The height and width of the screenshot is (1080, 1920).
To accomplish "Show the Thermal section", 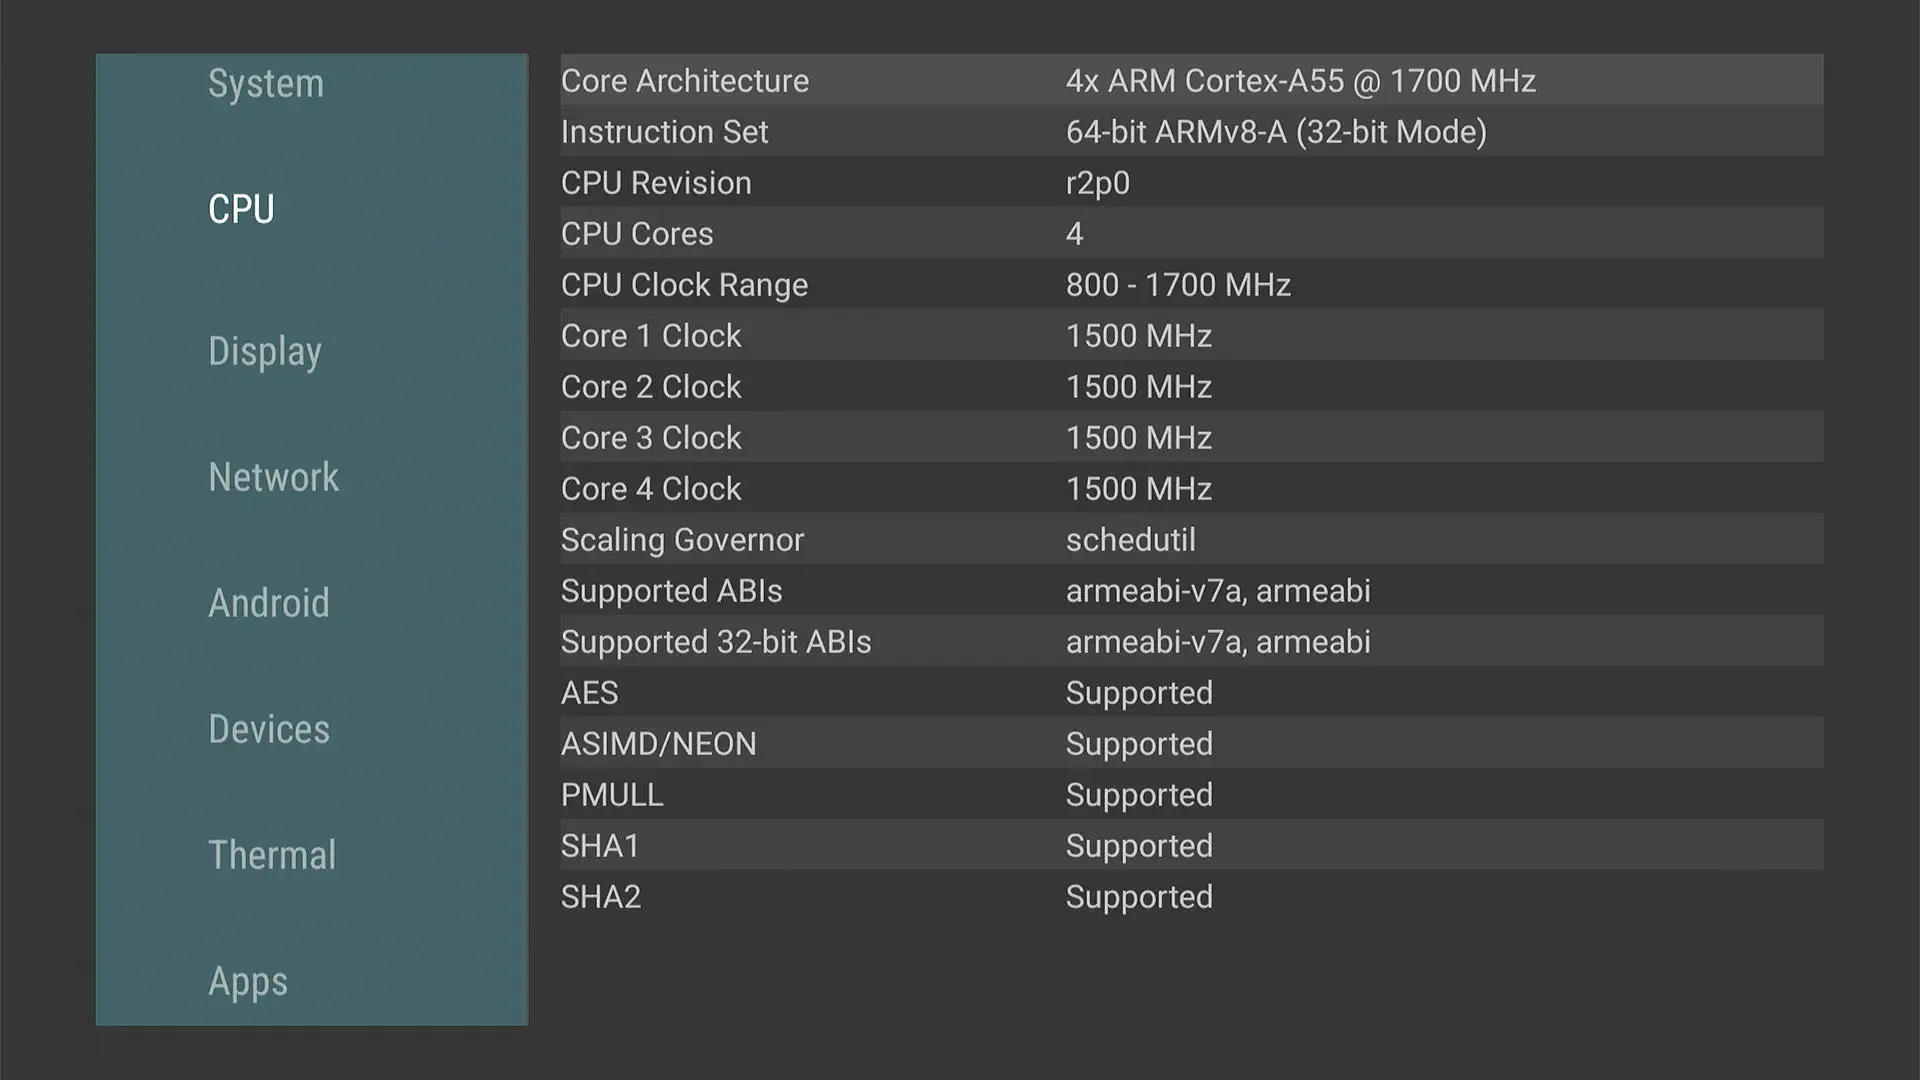I will click(x=272, y=856).
